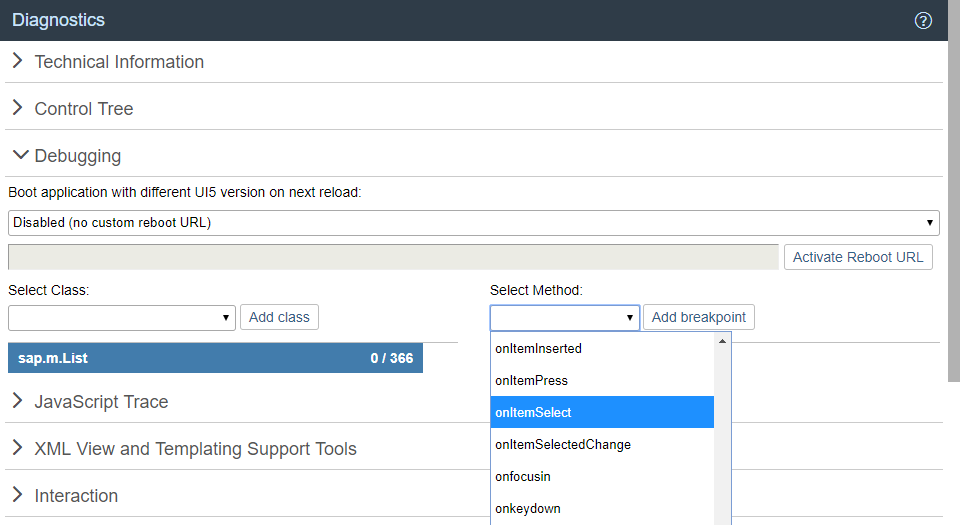Click the custom reboot URL input field
The image size is (960, 525).
[x=393, y=257]
